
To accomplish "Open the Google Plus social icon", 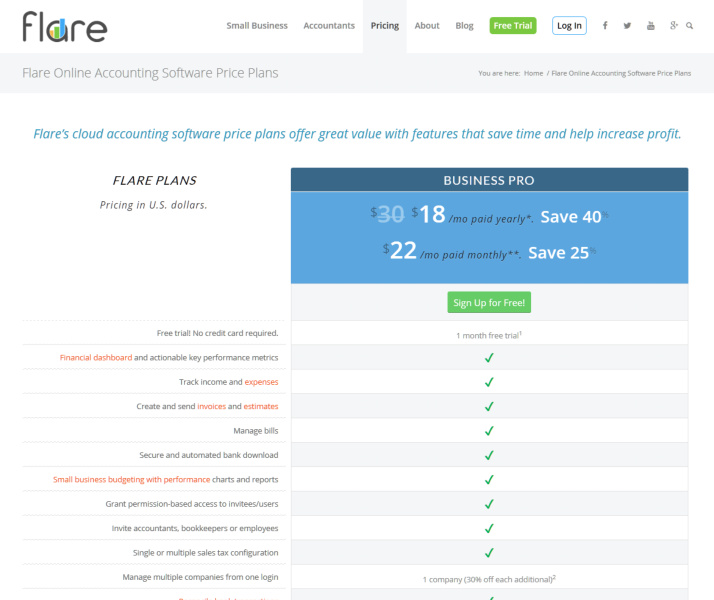I will pyautogui.click(x=674, y=25).
